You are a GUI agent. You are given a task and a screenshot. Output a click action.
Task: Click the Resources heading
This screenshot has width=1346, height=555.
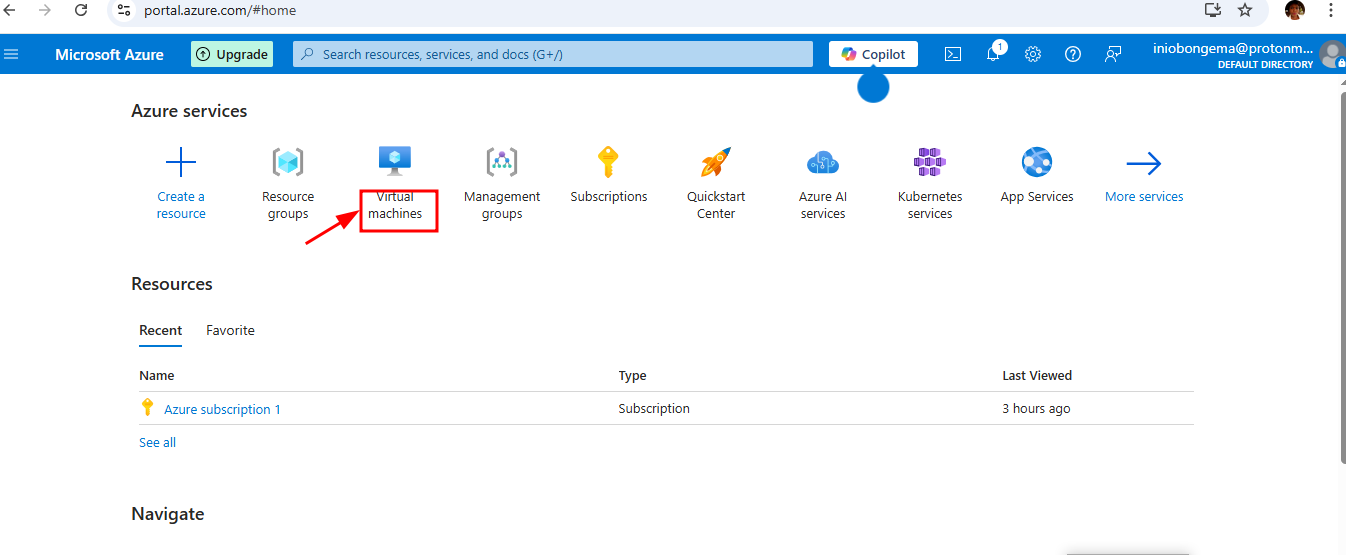coord(172,284)
